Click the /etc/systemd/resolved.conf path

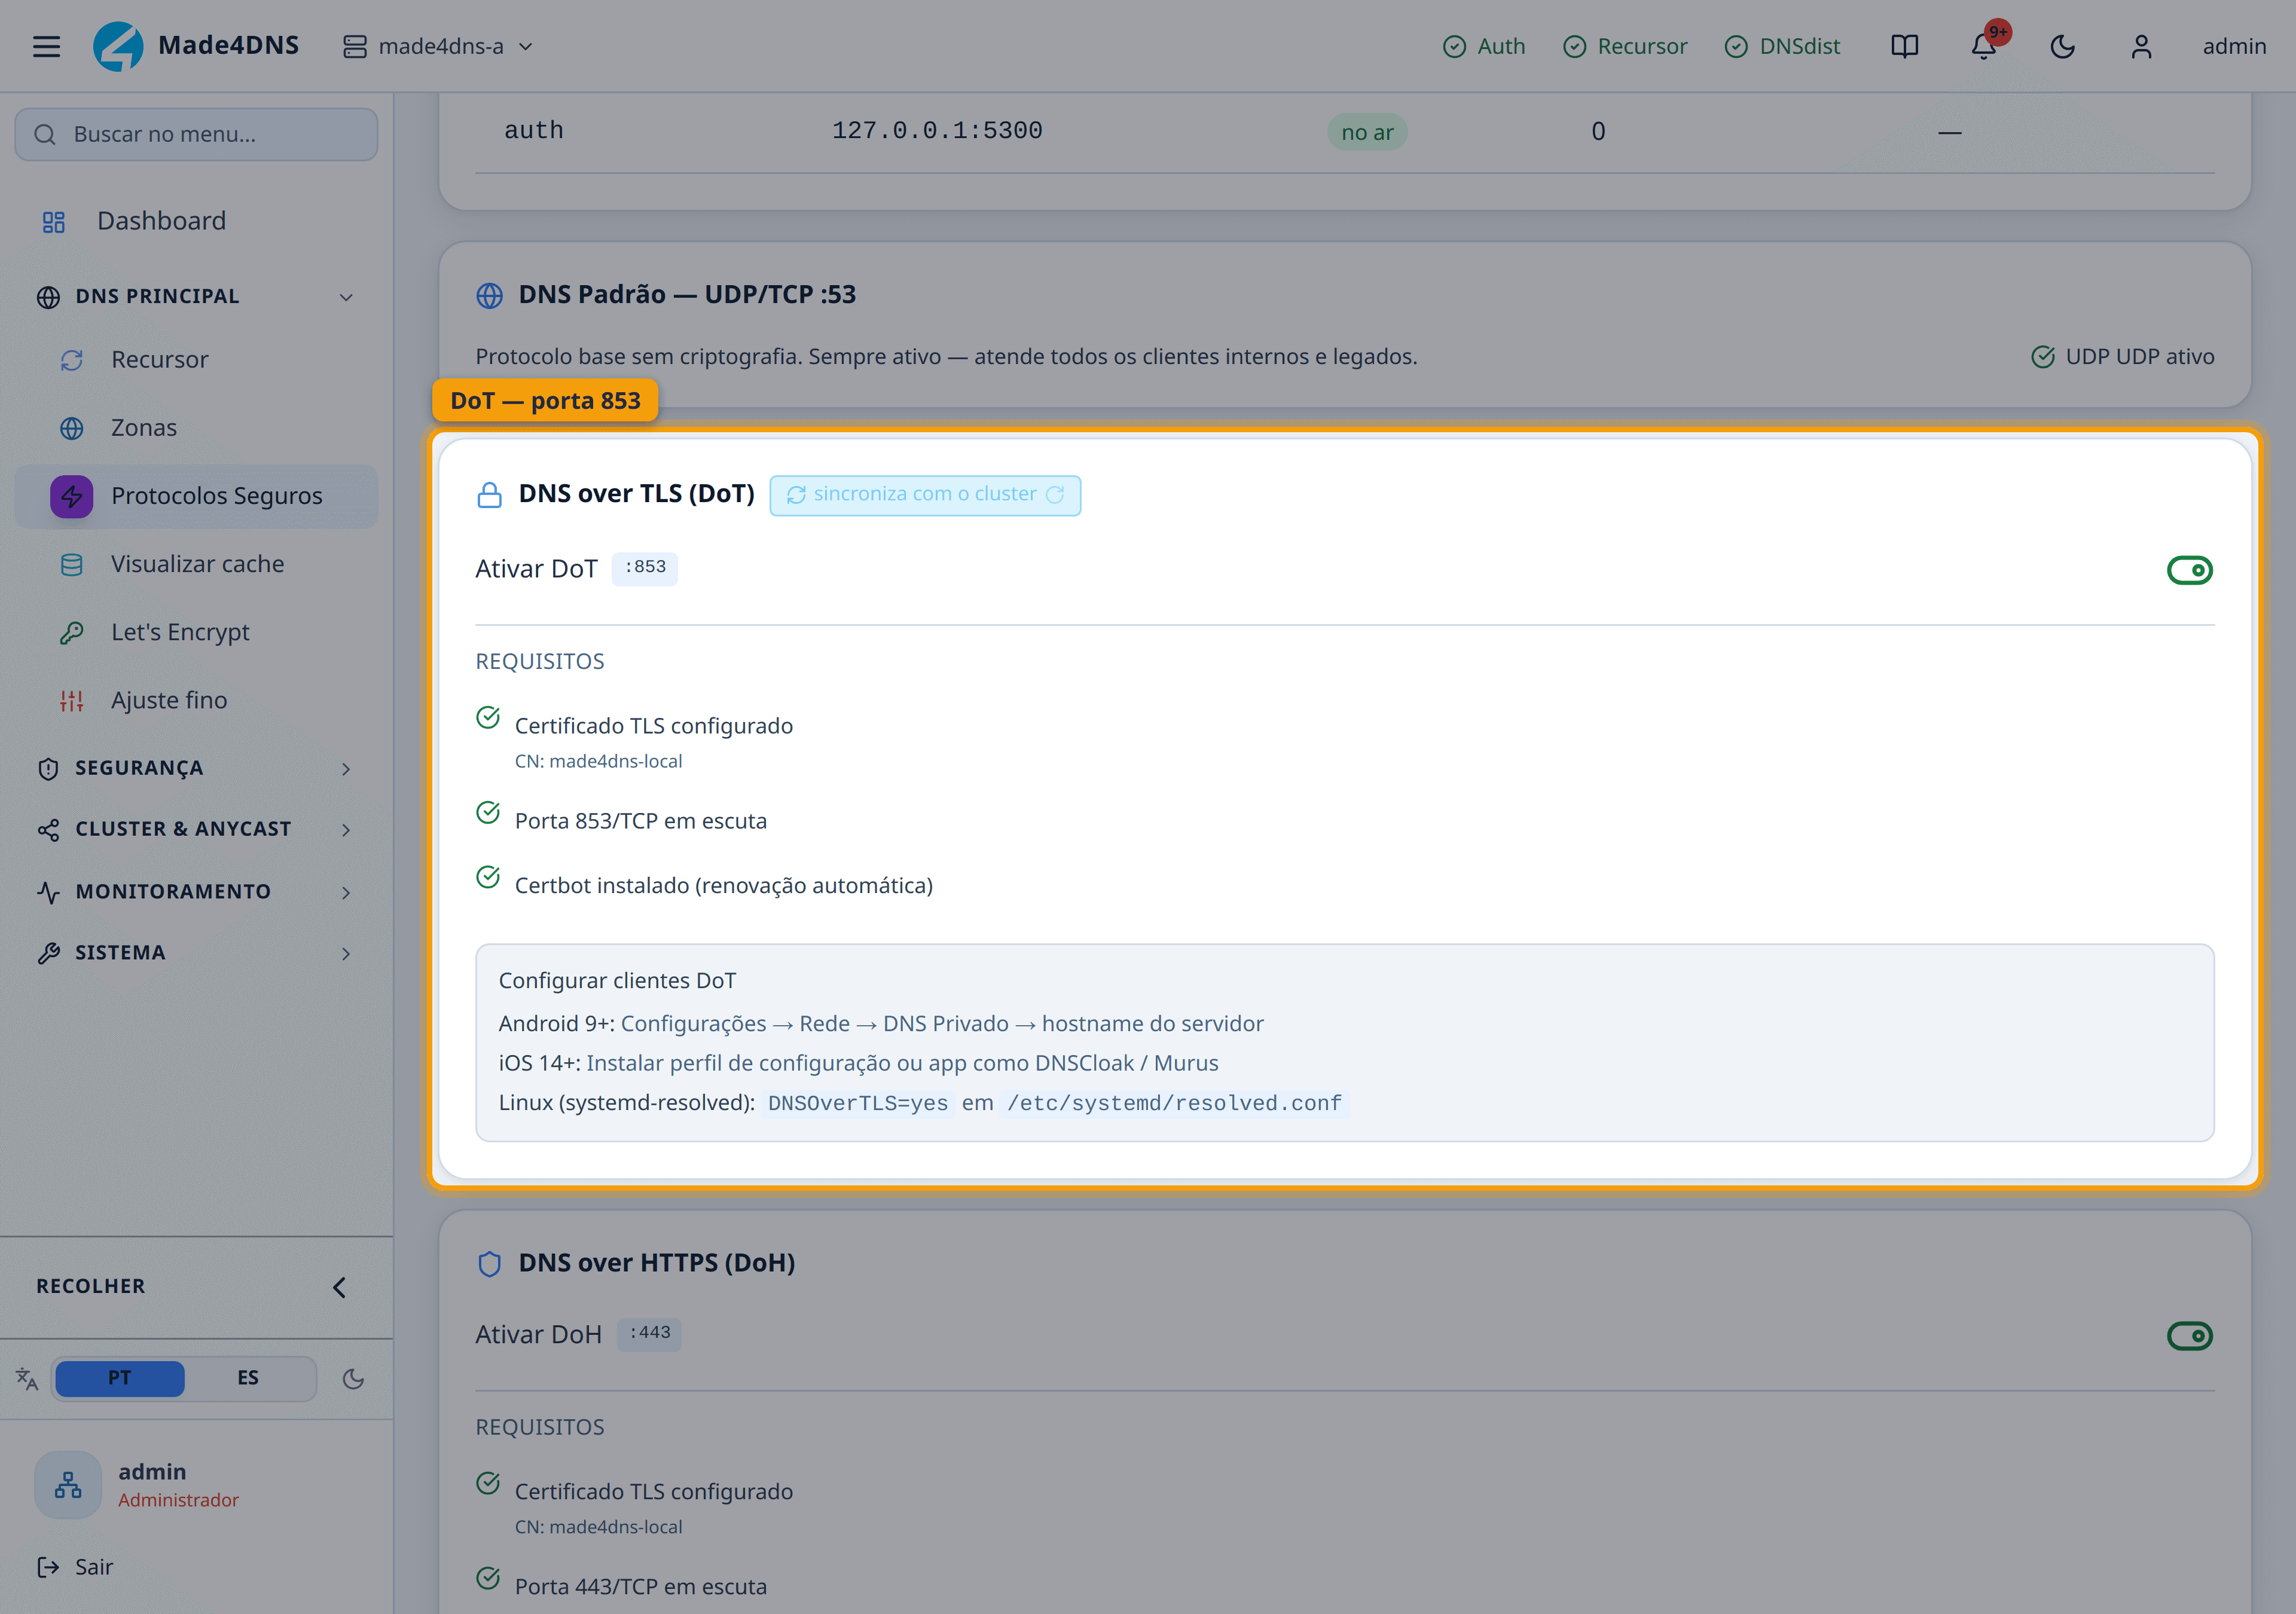pyautogui.click(x=1174, y=1103)
